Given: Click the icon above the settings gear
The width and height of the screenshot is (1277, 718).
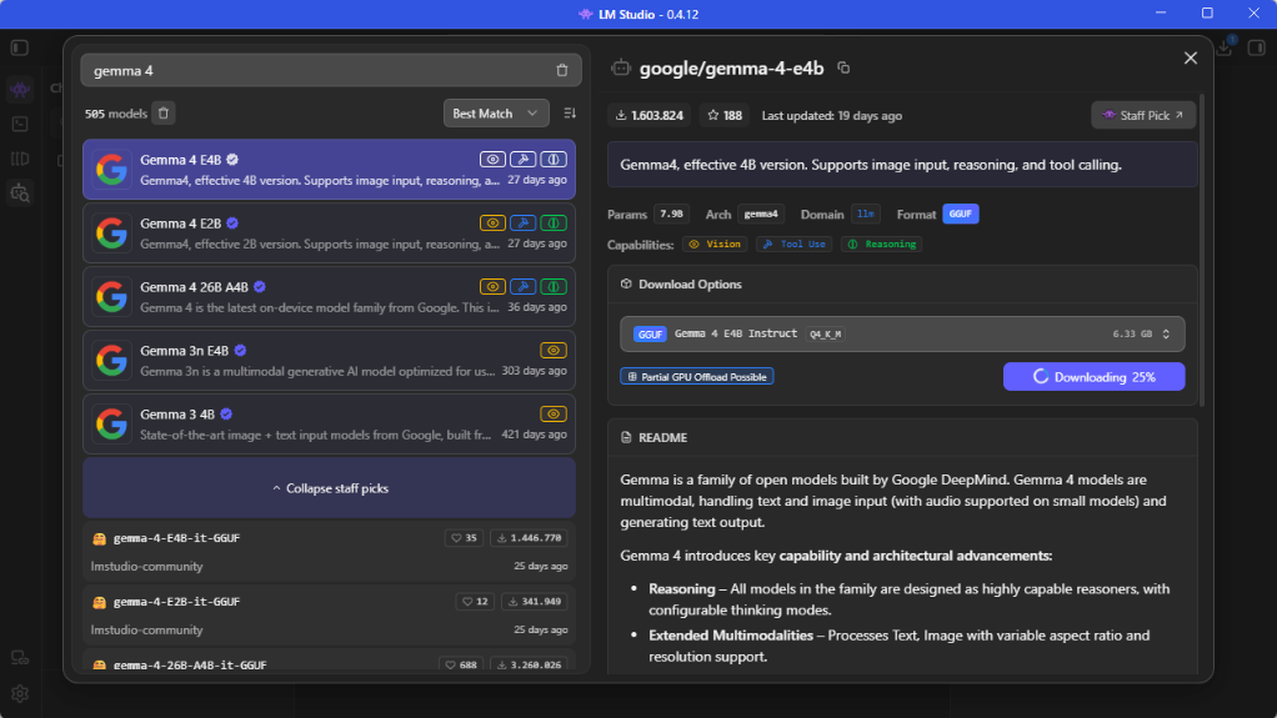Looking at the screenshot, I should coord(20,658).
